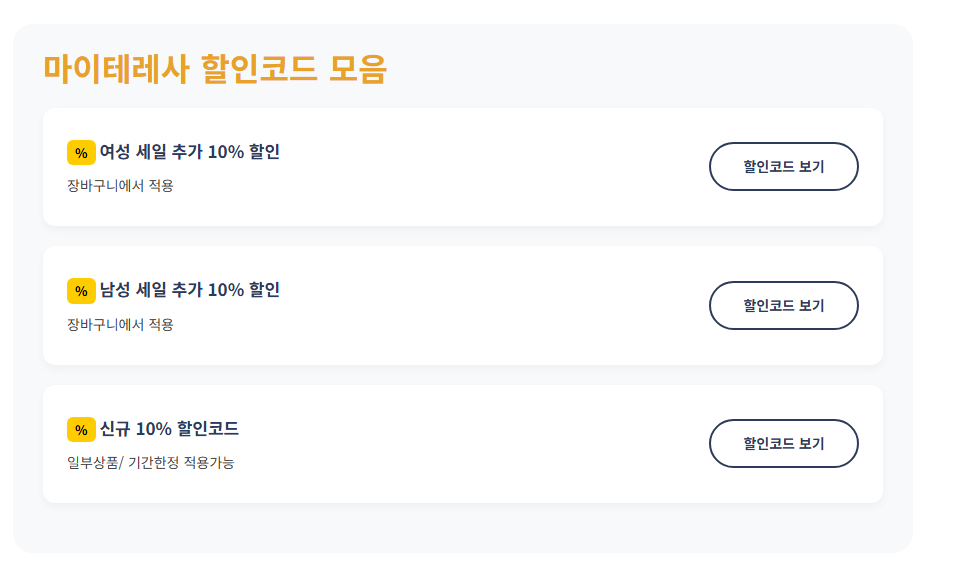Click 장바구니에서 적용 under the 남성 세일 offer
Viewport: 953px width, 580px height.
point(120,324)
